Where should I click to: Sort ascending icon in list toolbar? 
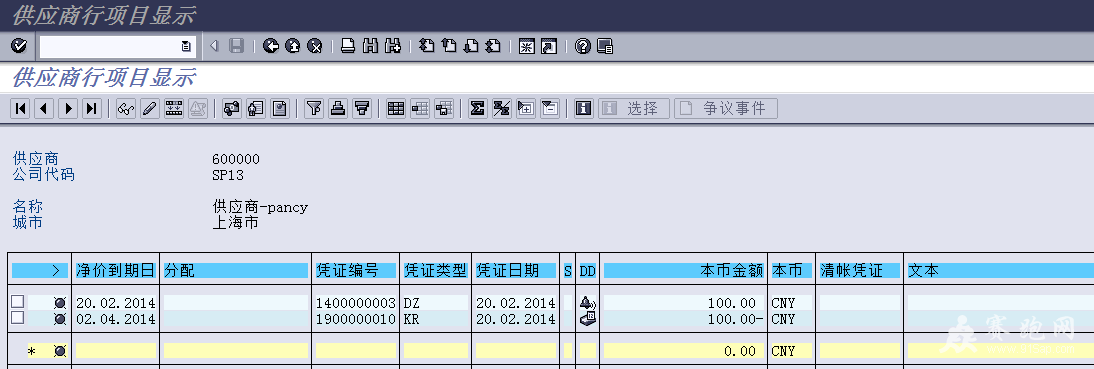[338, 108]
